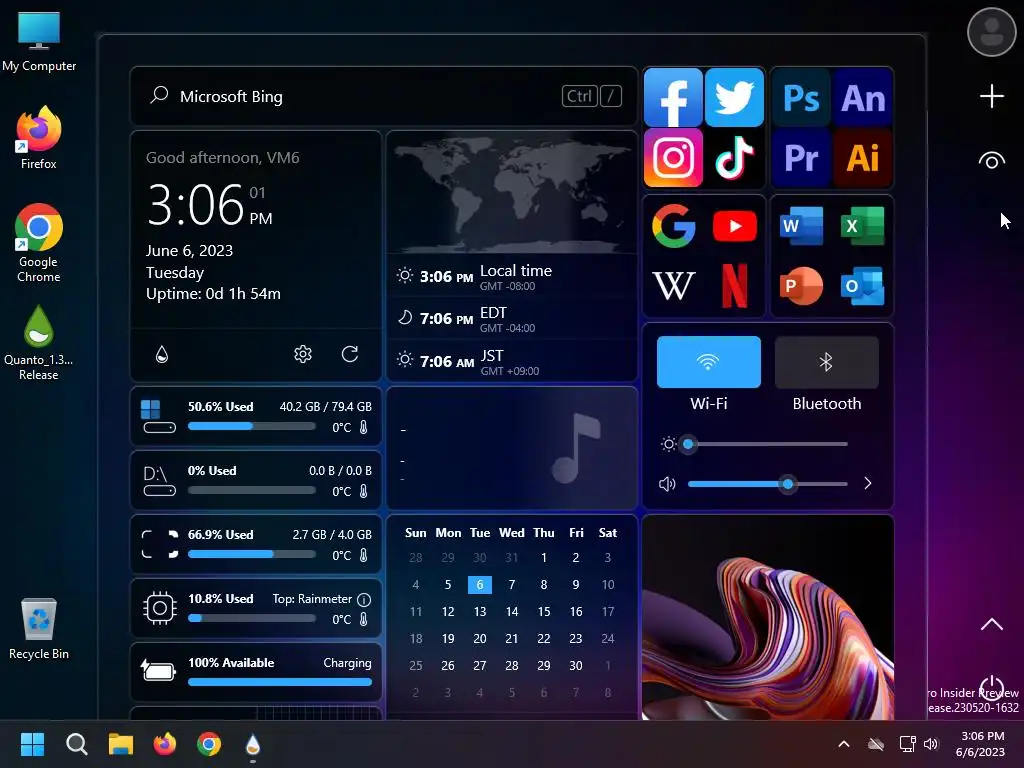
Task: Open the TikTok shortcut
Action: click(x=734, y=157)
